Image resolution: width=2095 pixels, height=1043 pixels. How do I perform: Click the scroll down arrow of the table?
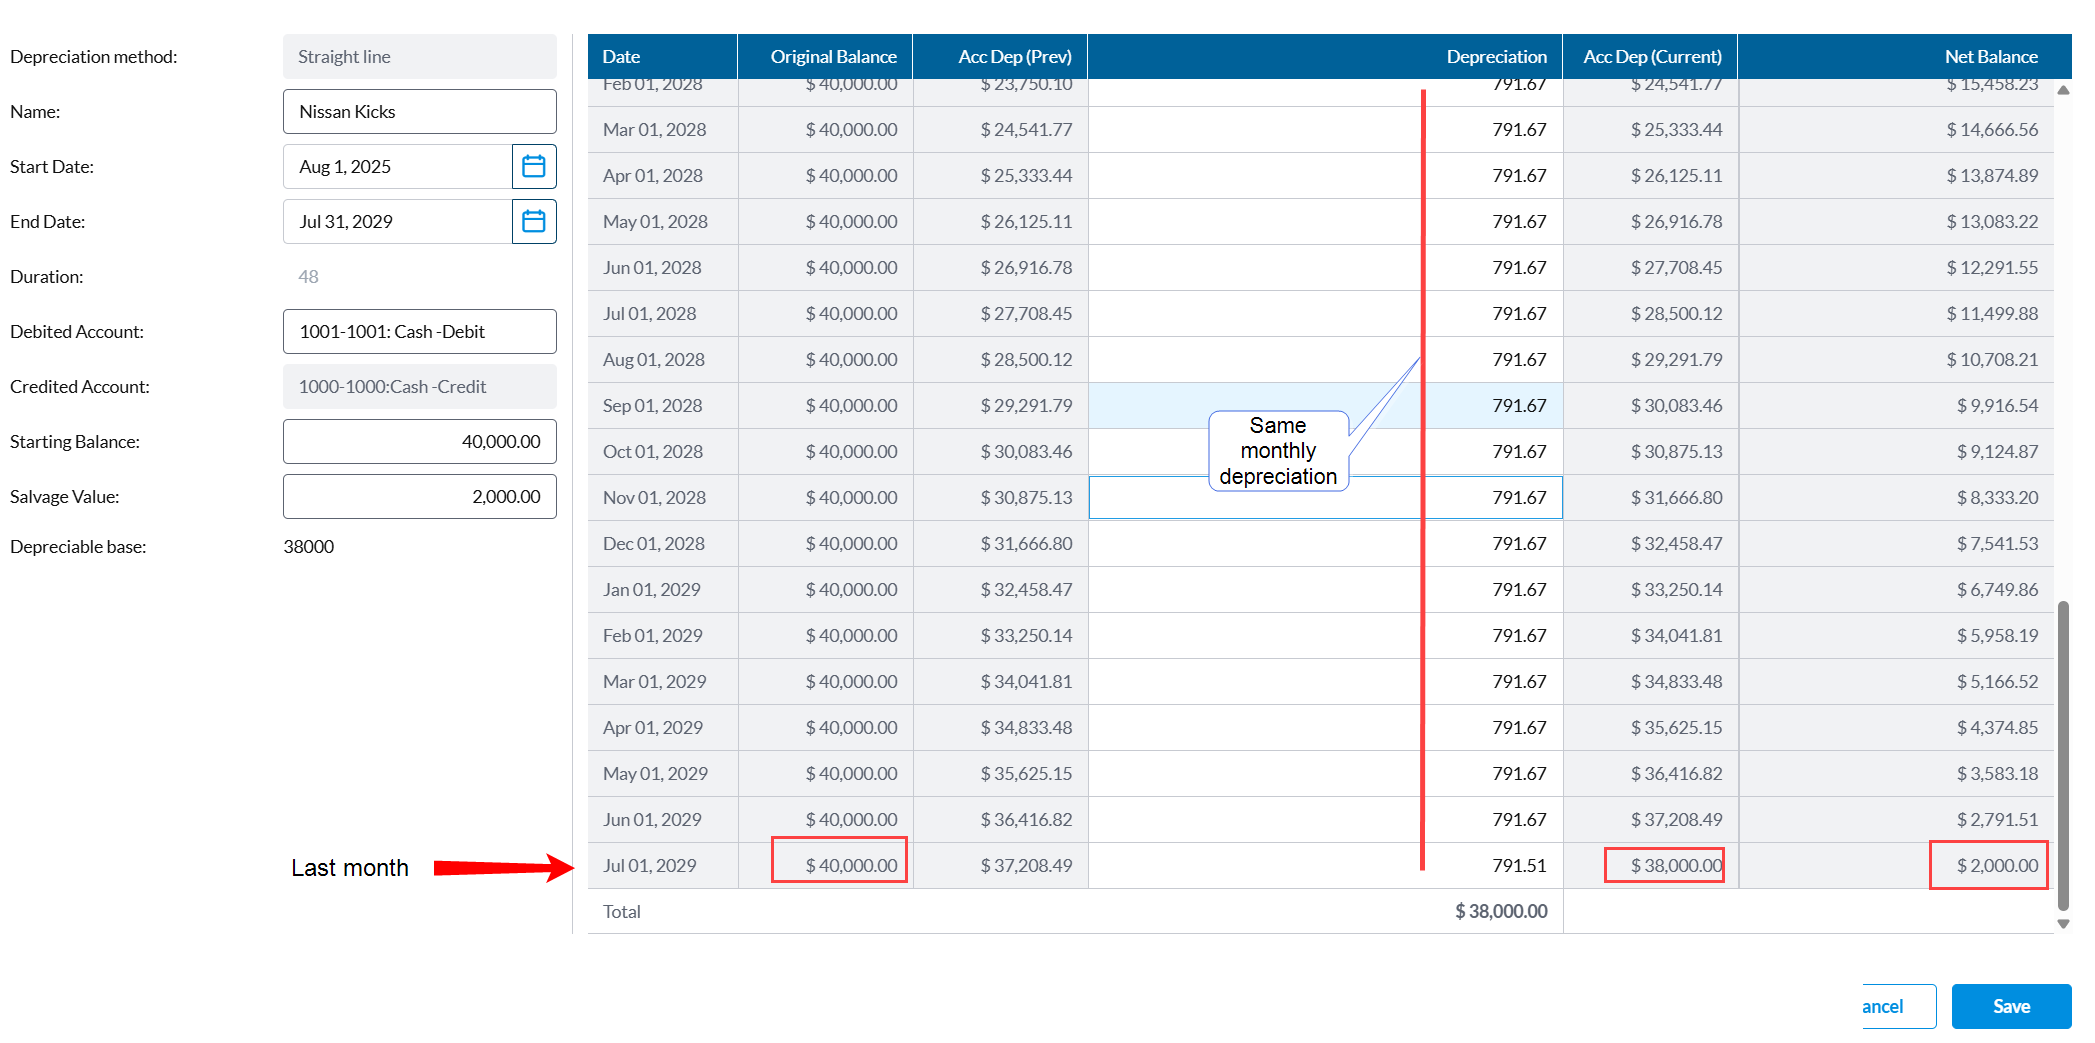2063,924
